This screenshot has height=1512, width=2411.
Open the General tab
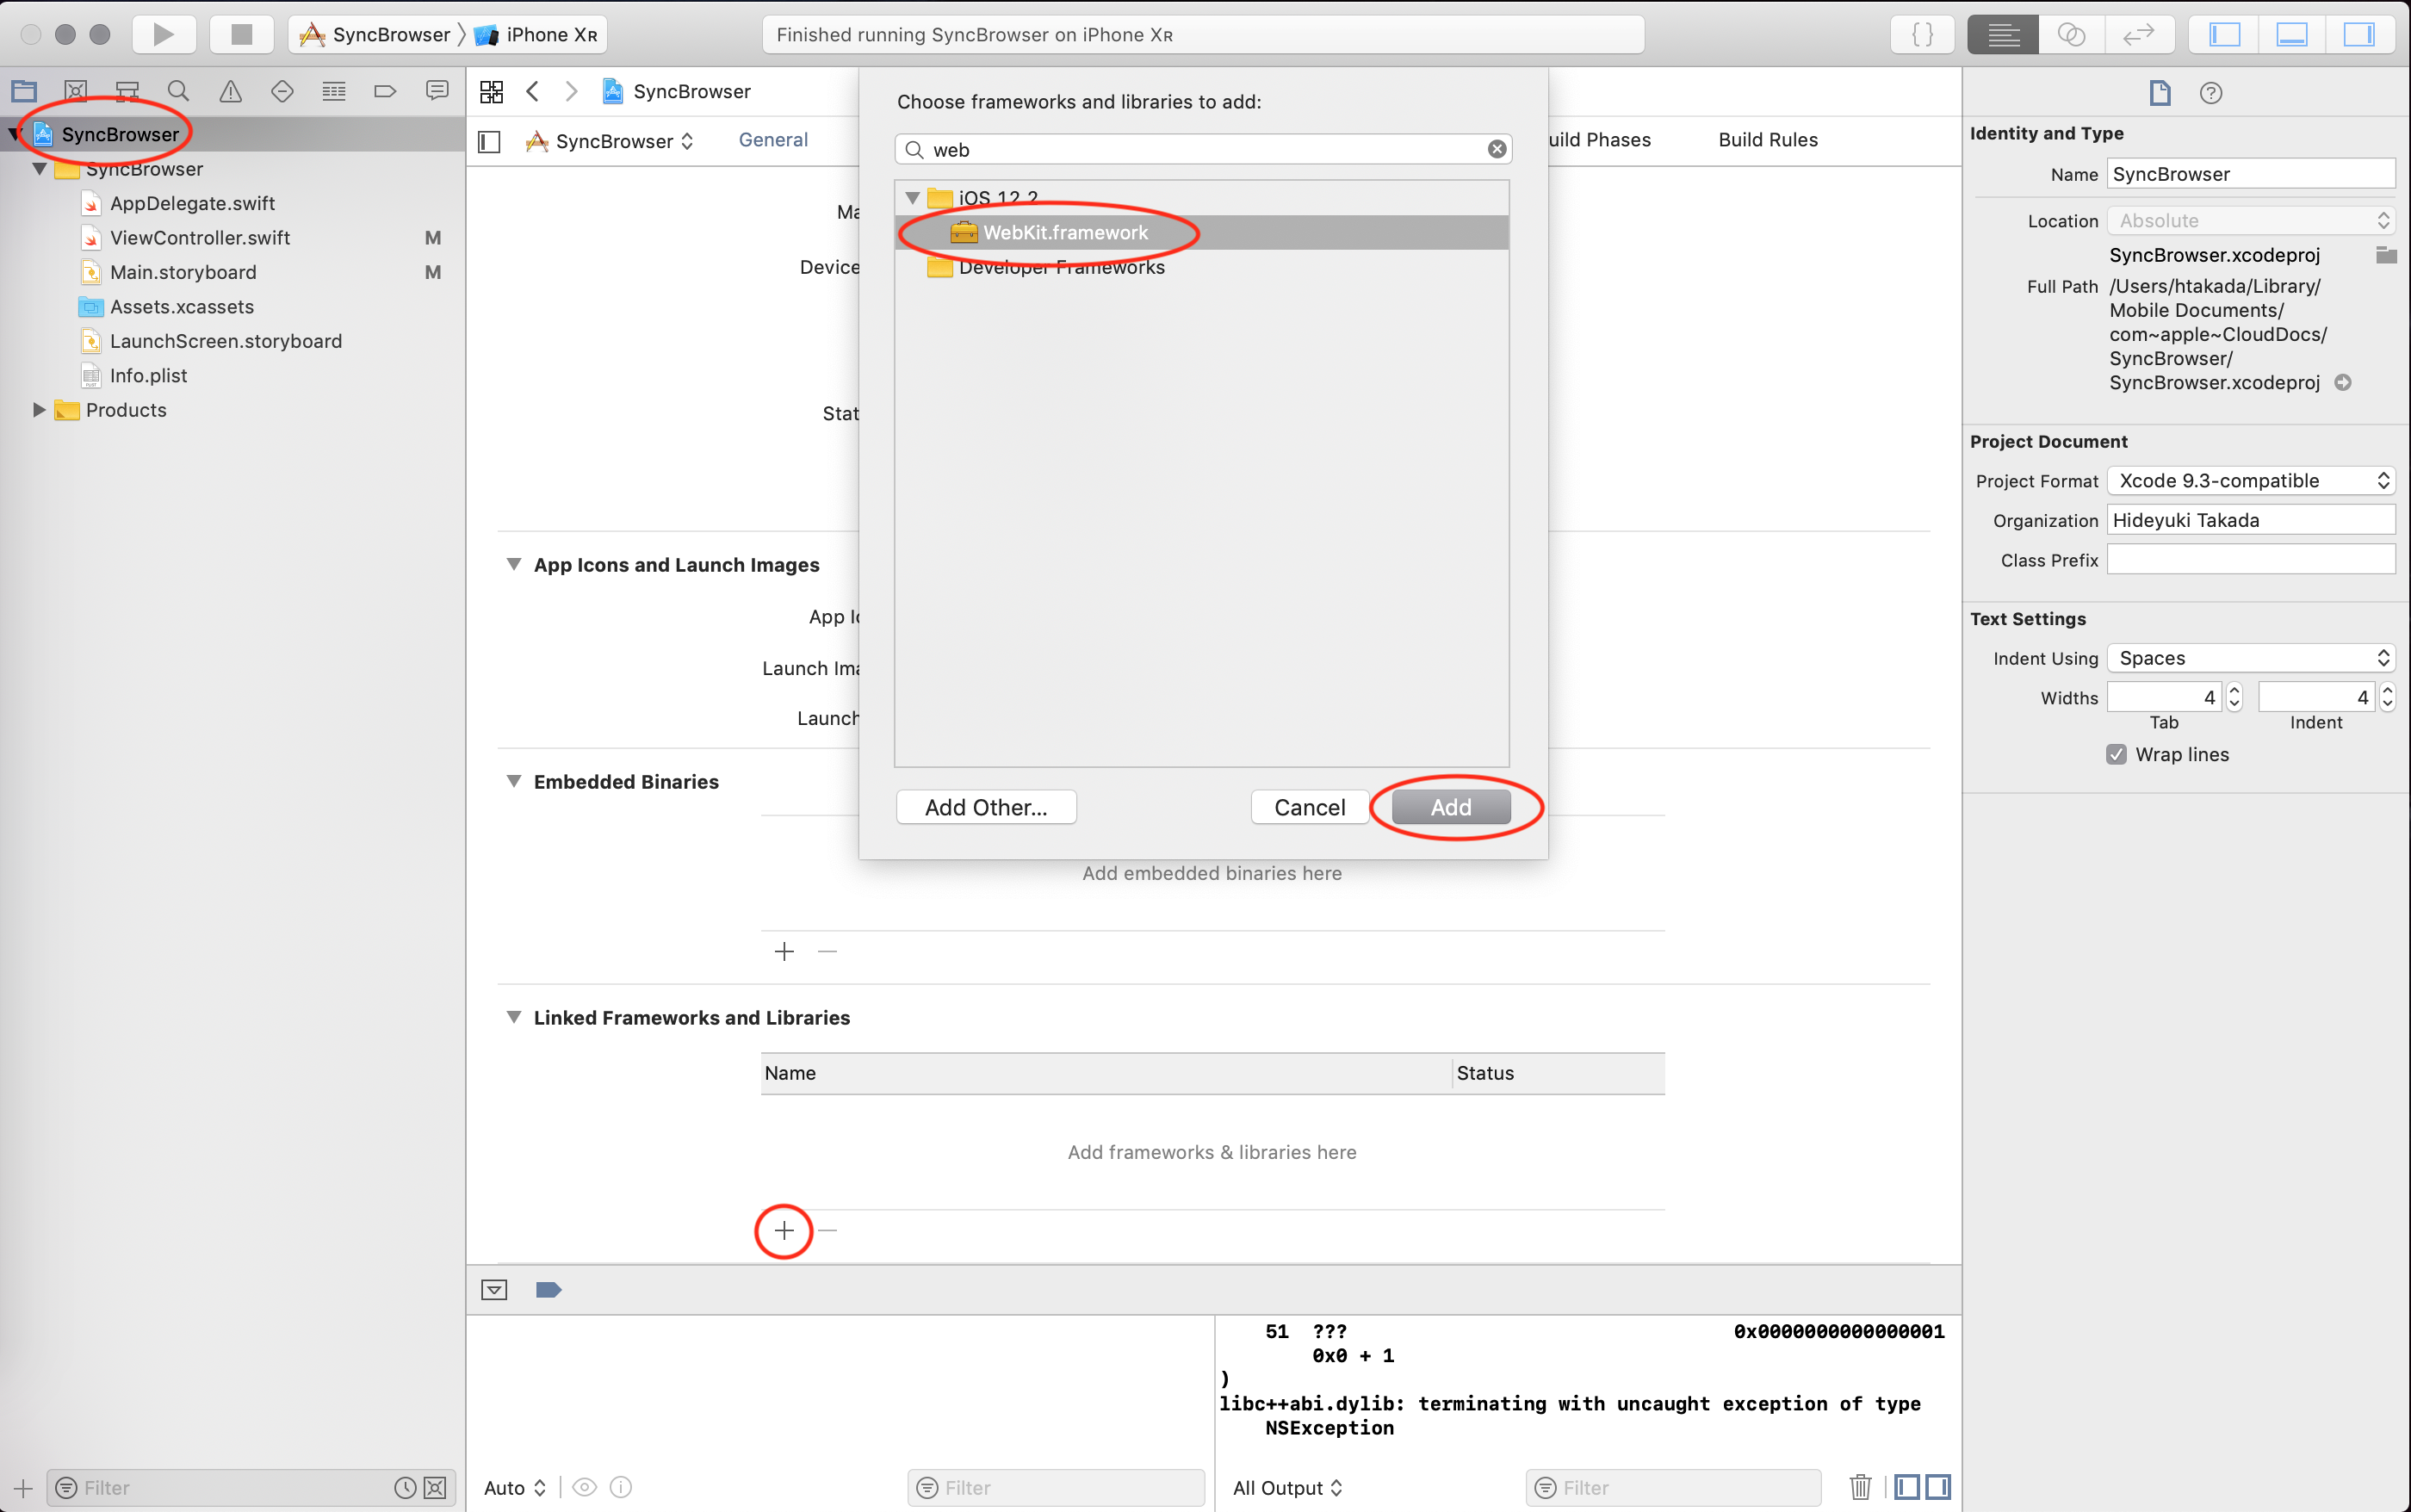pos(773,140)
